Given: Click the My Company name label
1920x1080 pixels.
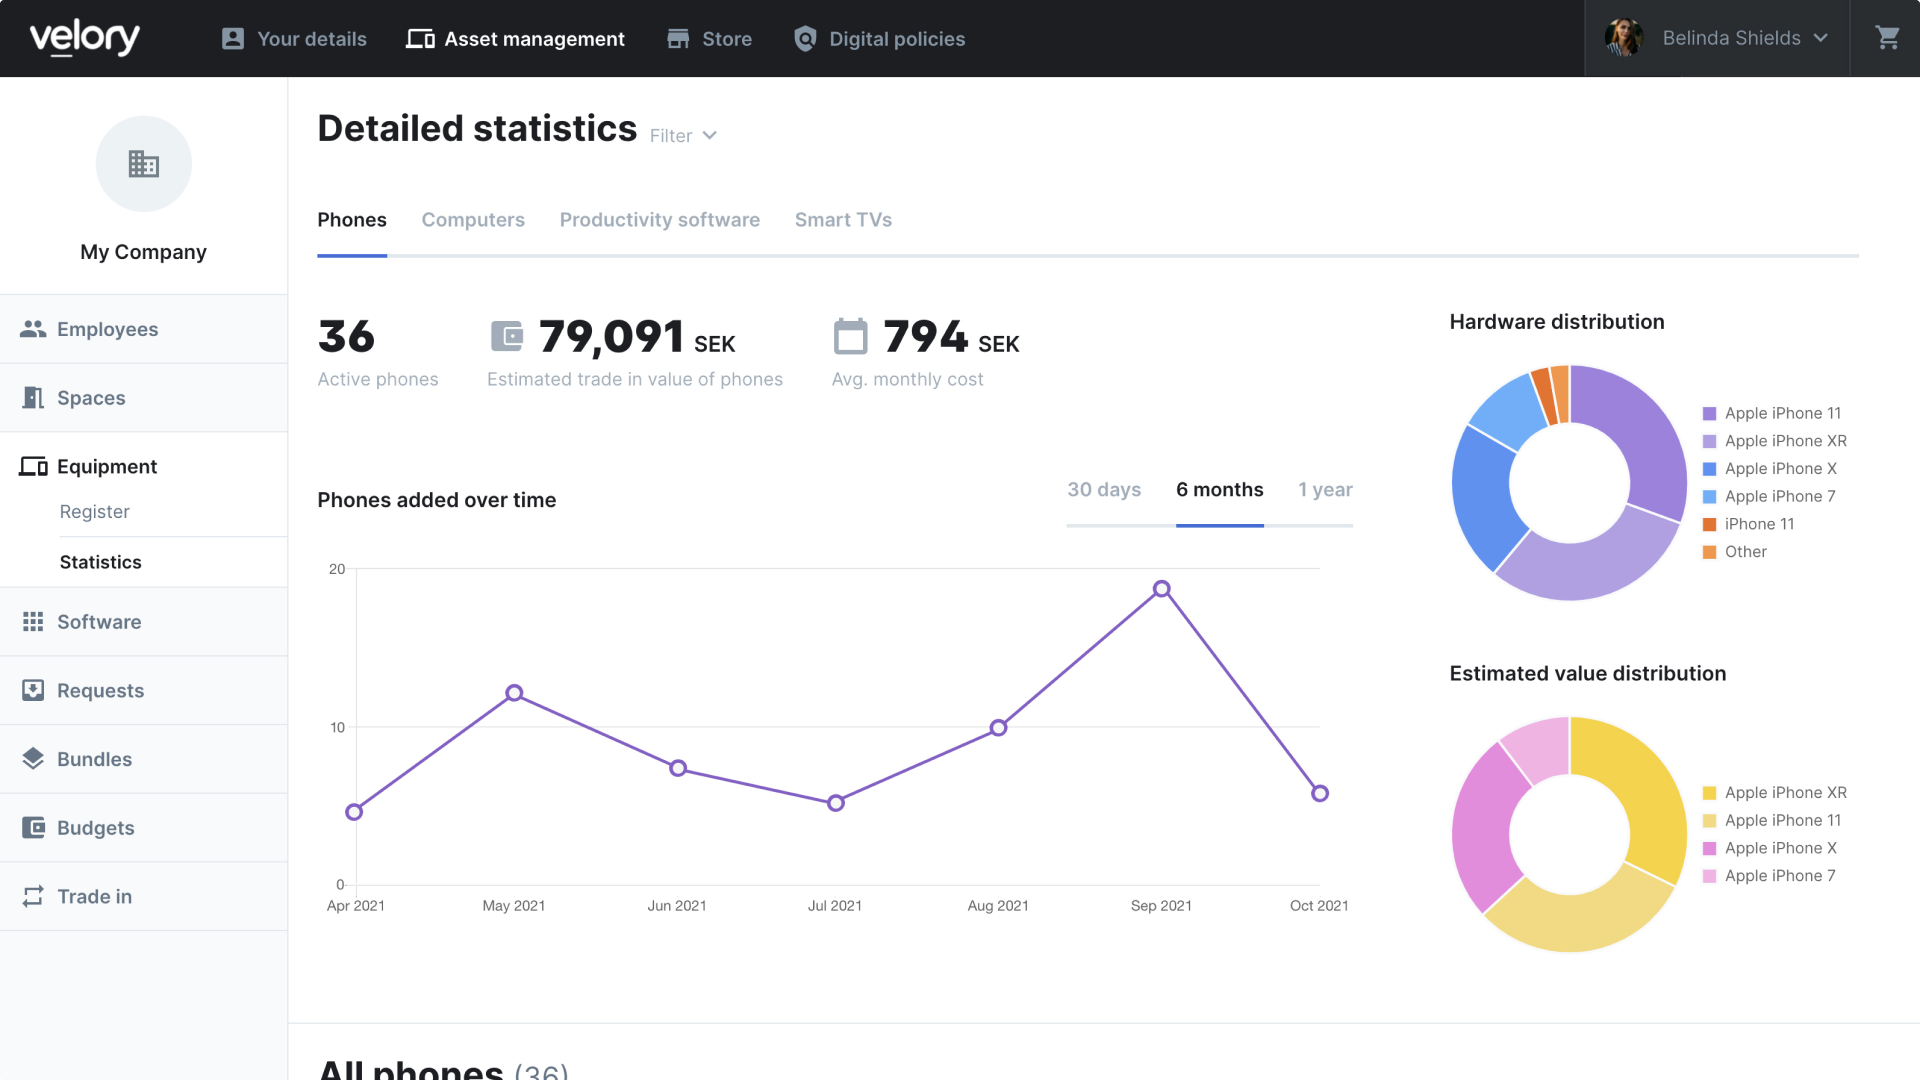Looking at the screenshot, I should click(x=144, y=252).
